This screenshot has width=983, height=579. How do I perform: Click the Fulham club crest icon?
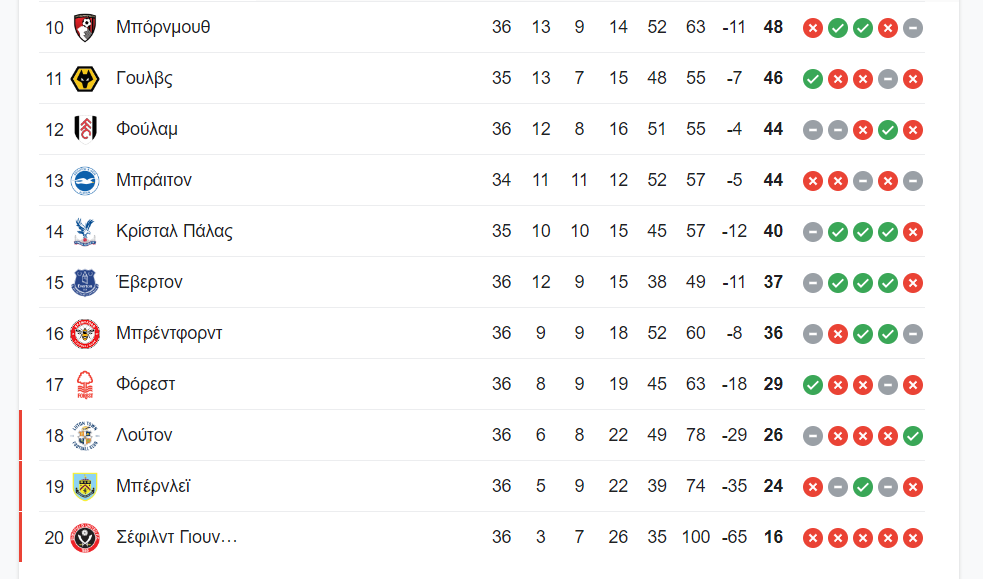(x=85, y=130)
